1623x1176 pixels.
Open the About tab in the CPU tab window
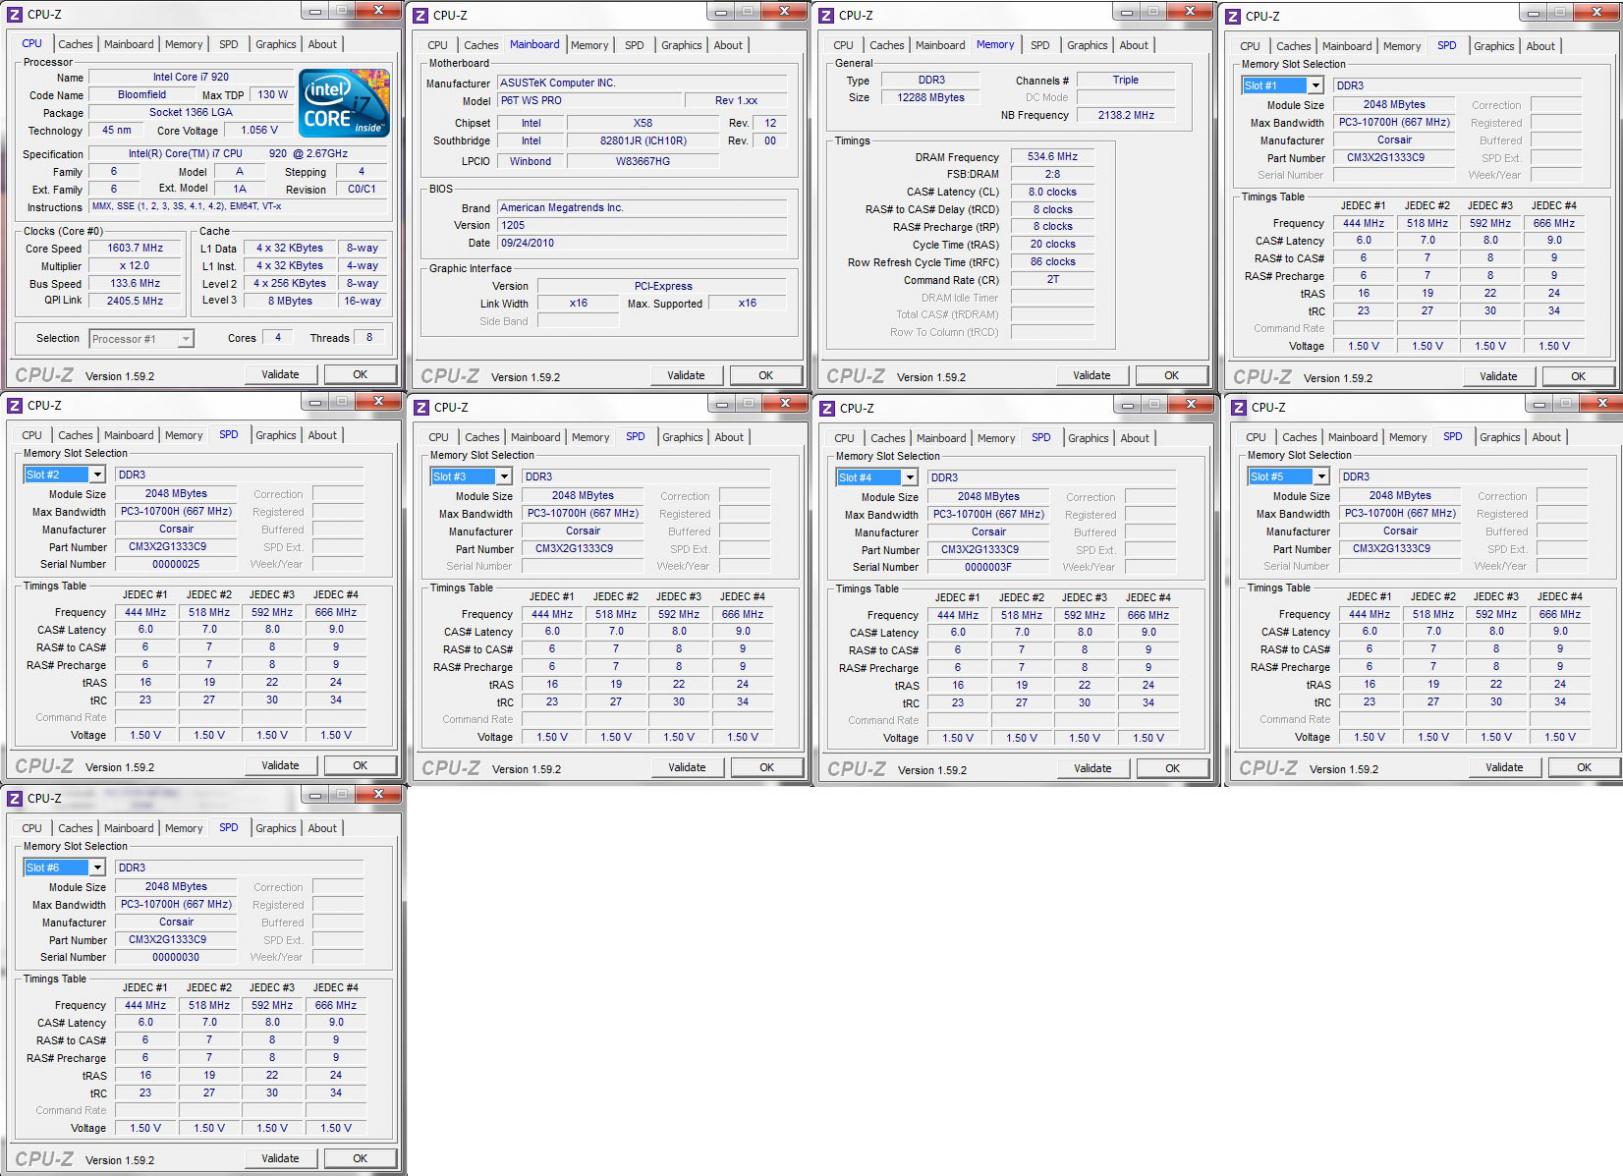pos(322,44)
